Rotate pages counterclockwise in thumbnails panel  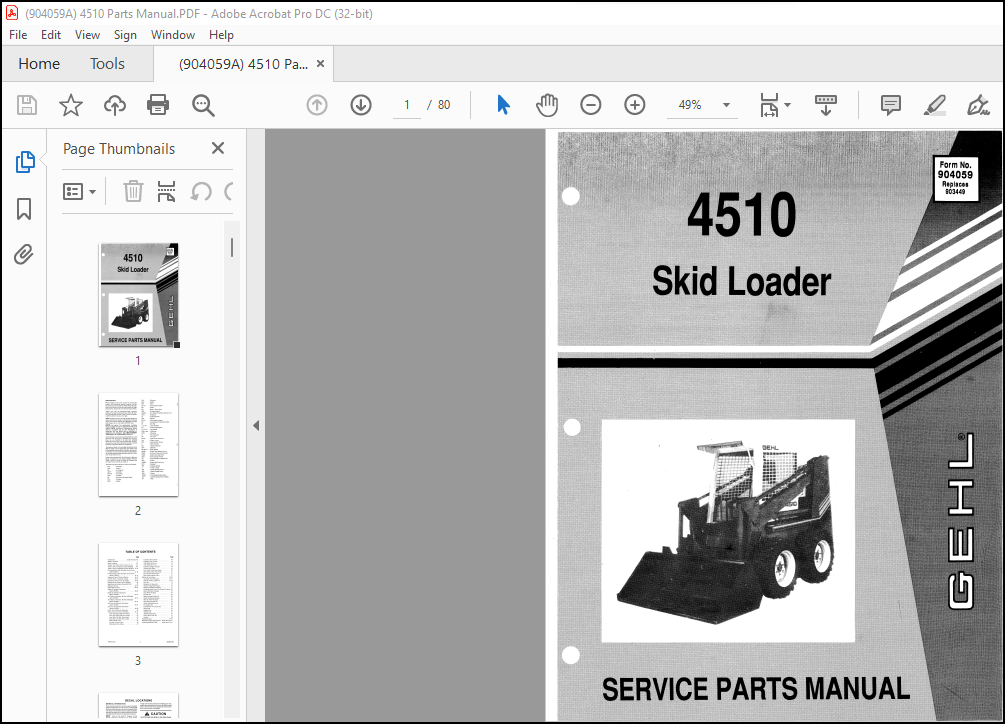(x=201, y=191)
